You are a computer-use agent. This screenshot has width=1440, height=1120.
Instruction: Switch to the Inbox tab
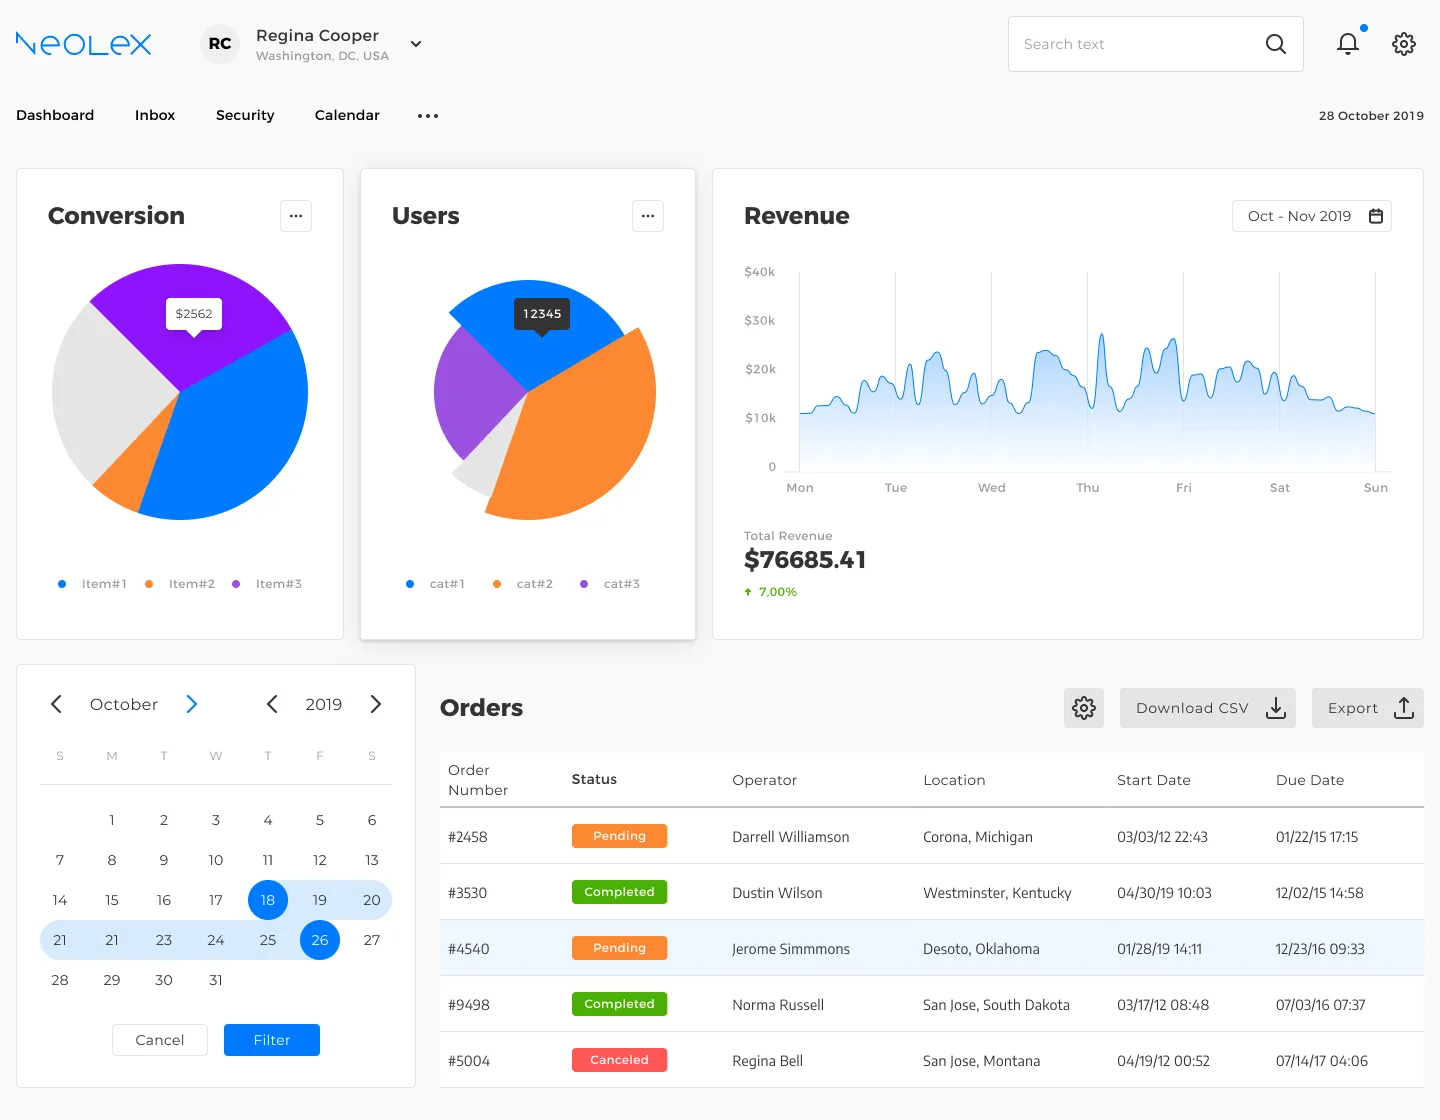154,115
